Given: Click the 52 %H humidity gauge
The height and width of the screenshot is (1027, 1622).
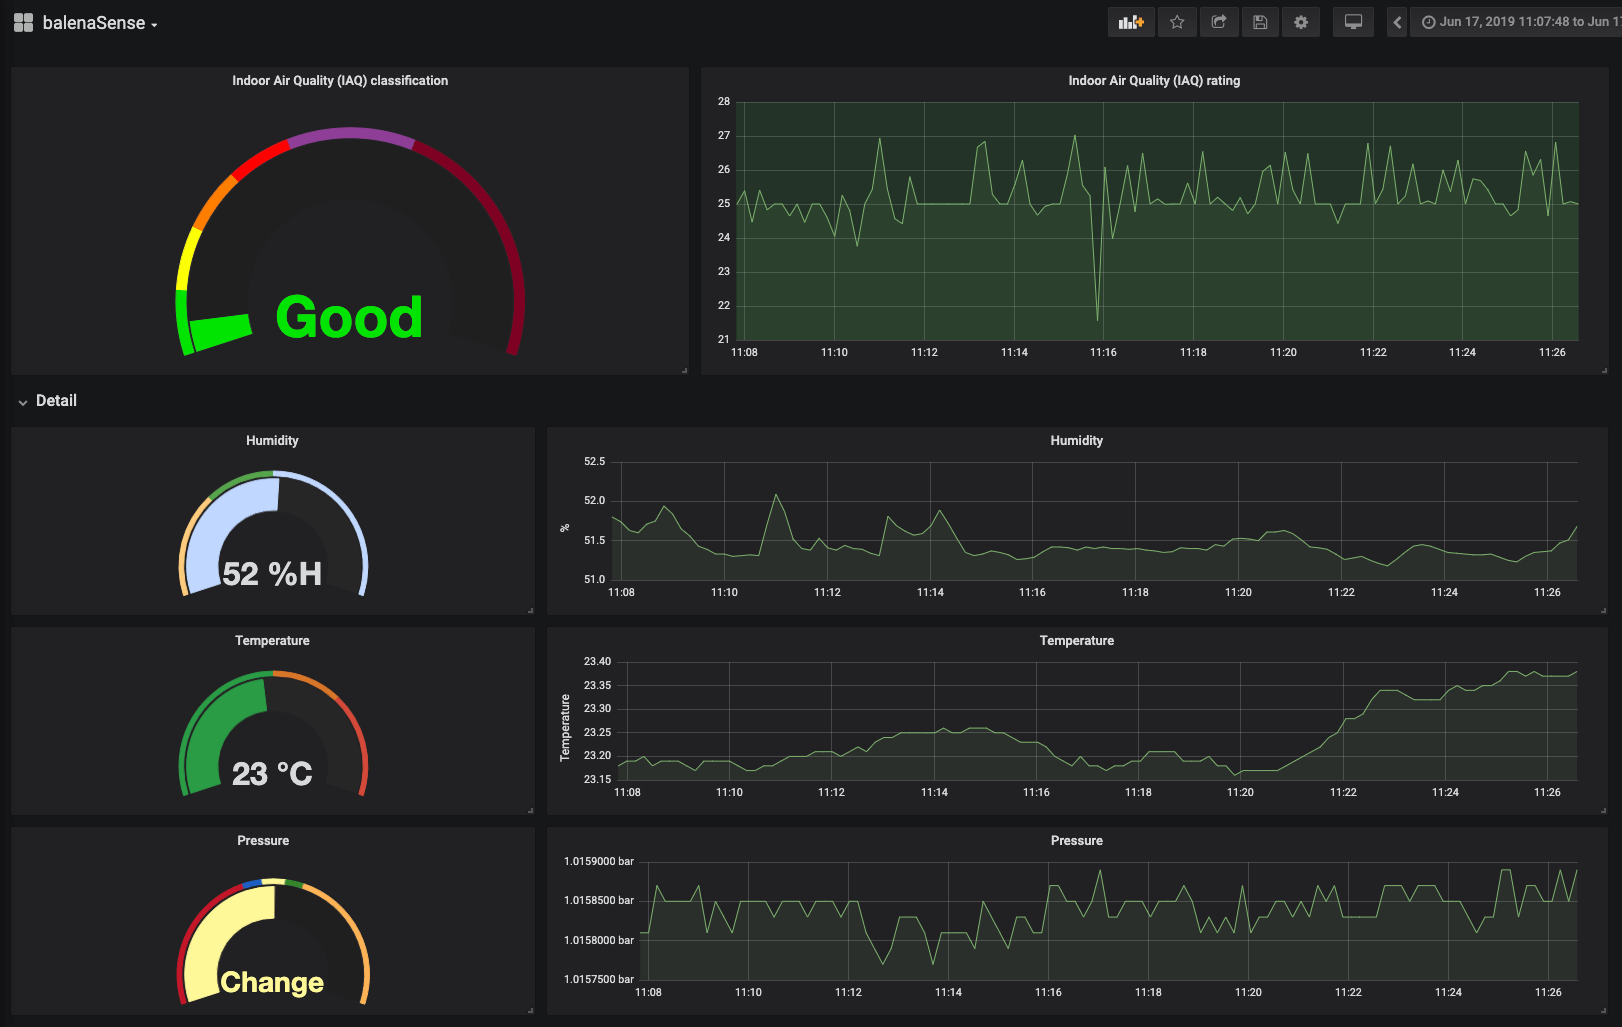Looking at the screenshot, I should [x=272, y=573].
